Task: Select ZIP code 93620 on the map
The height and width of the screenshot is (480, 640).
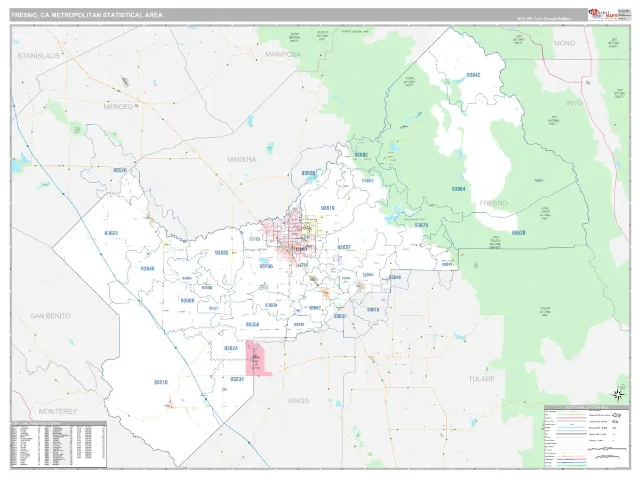Action: click(119, 170)
